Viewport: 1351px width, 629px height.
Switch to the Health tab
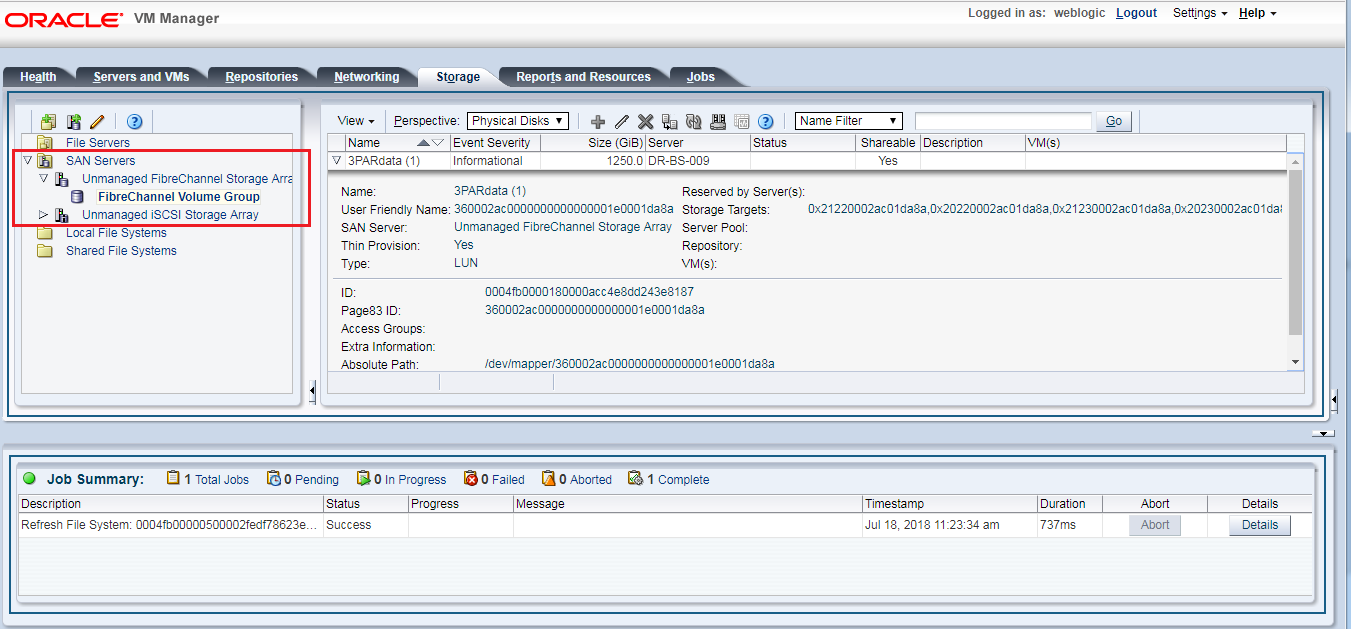pos(38,77)
